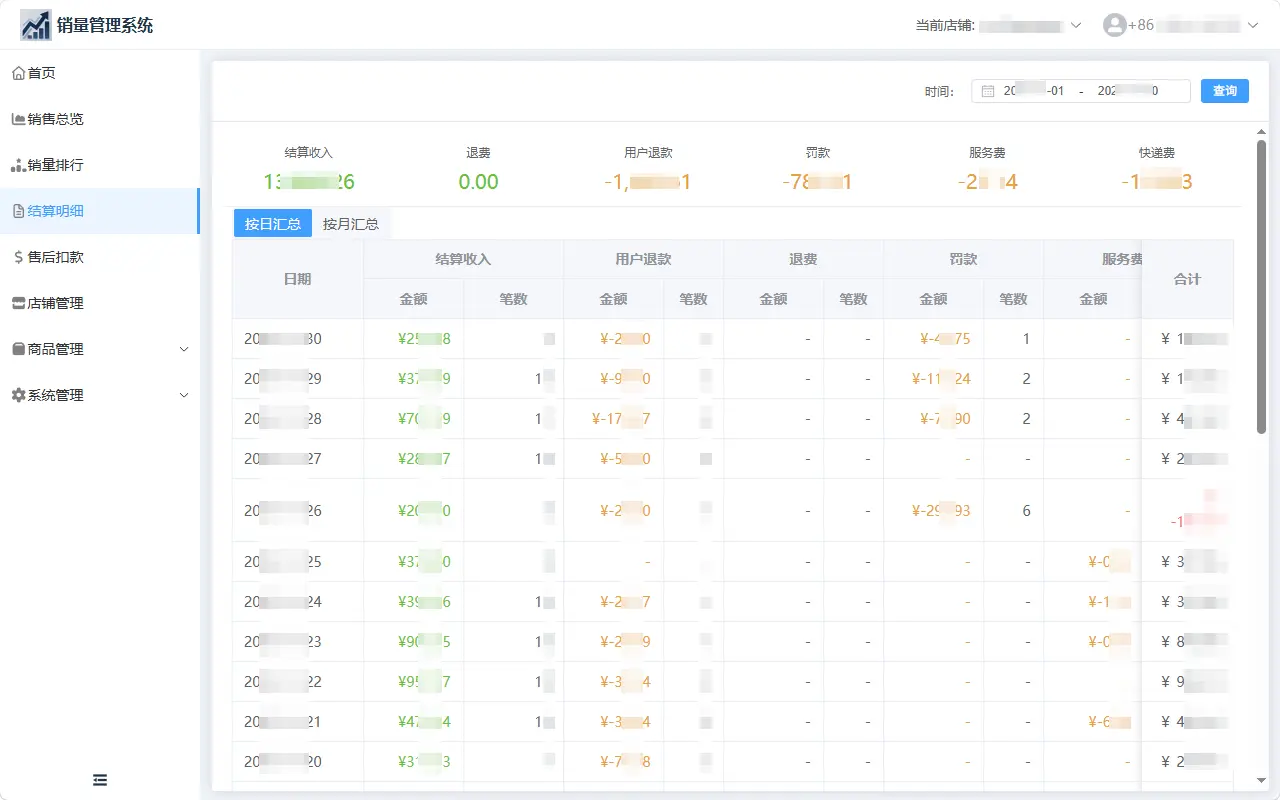This screenshot has height=800, width=1280.
Task: Open the 售后扣款 page
Action: click(100, 257)
